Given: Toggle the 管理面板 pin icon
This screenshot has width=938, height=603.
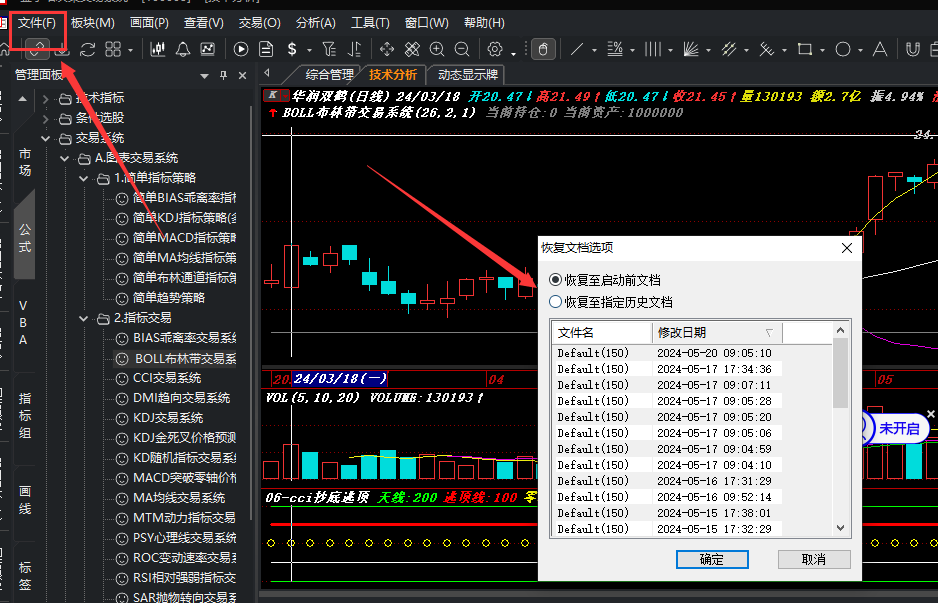Looking at the screenshot, I should pos(224,75).
